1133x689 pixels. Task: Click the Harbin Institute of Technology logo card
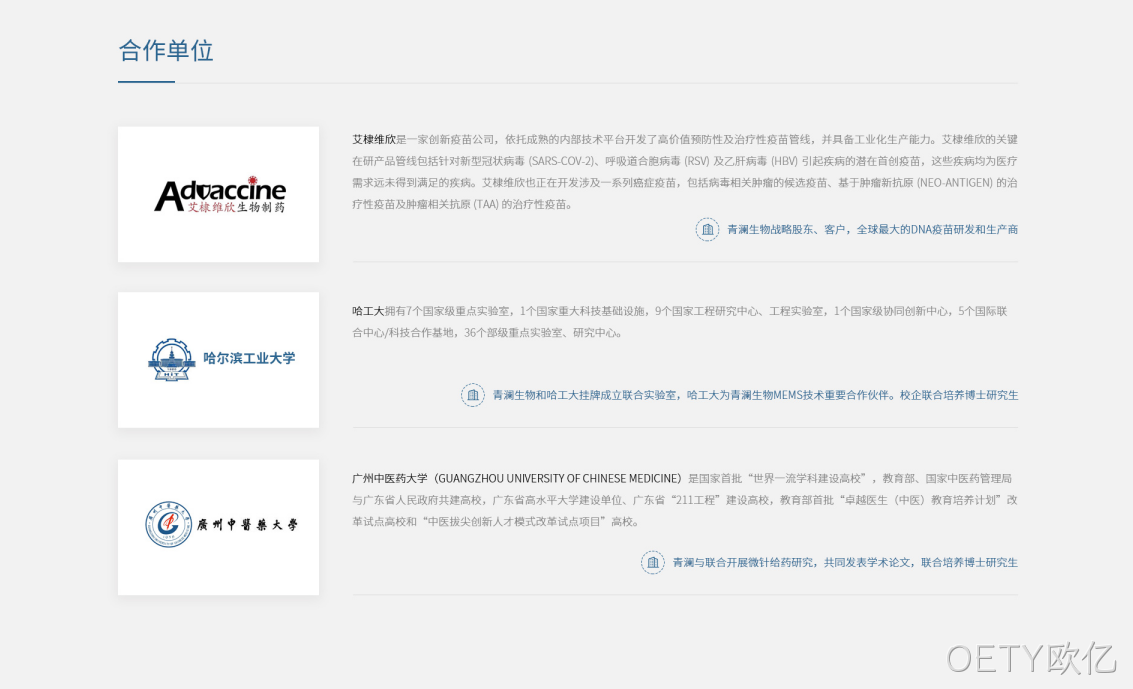tap(218, 360)
